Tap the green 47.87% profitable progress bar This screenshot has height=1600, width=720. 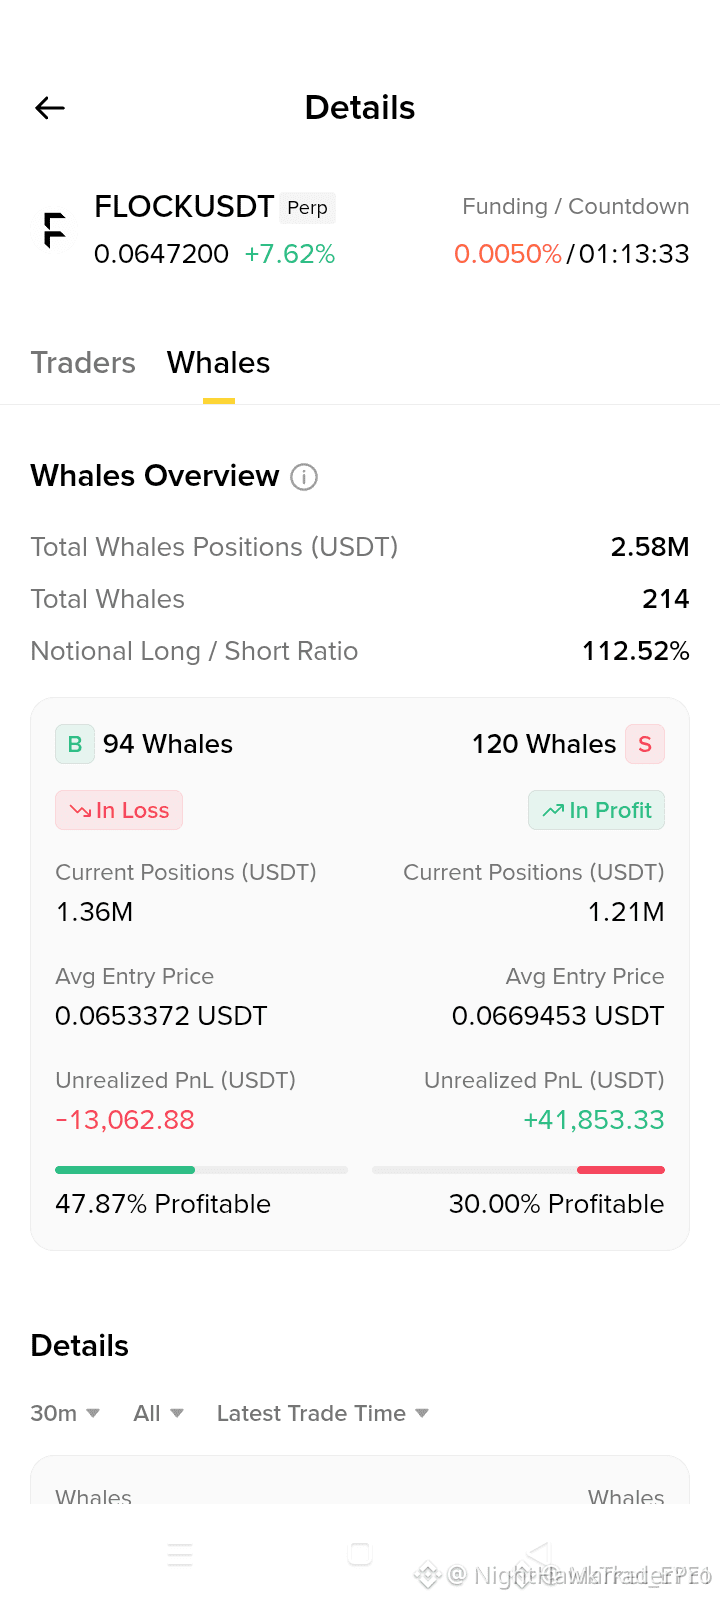click(x=201, y=1169)
